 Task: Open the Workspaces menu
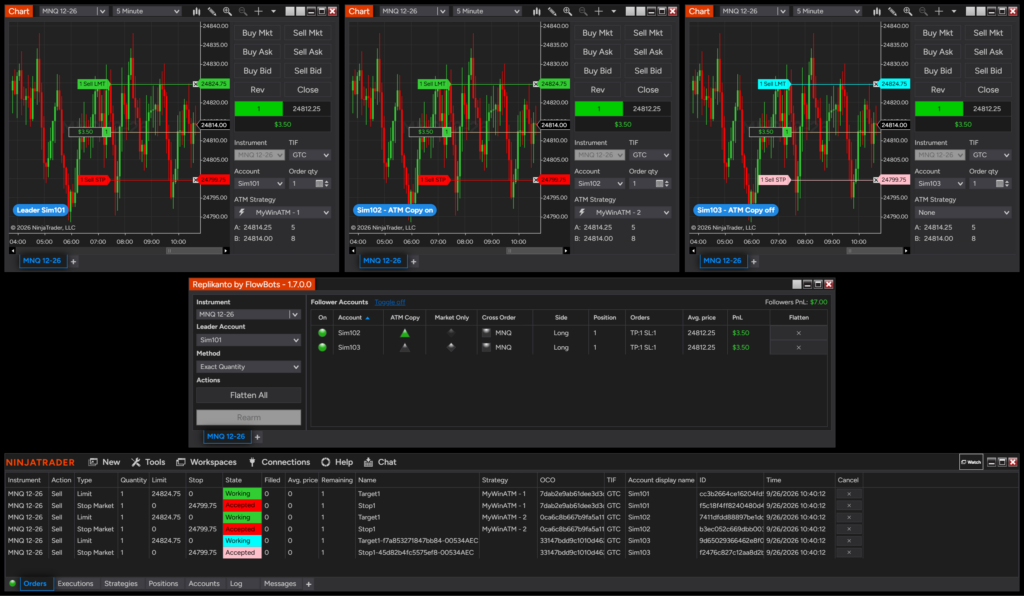point(206,462)
